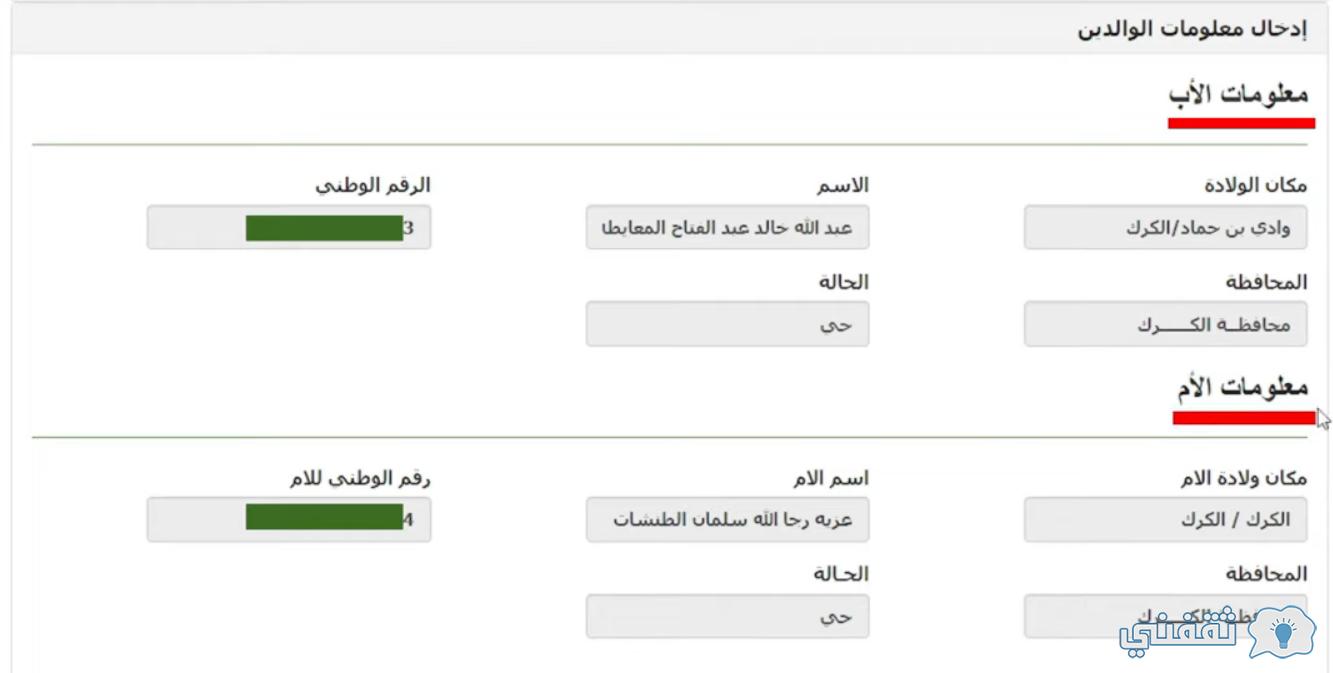Viewport: 1333px width, 673px height.
Task: Click the مكان ولادة الام label
Action: click(x=1249, y=478)
